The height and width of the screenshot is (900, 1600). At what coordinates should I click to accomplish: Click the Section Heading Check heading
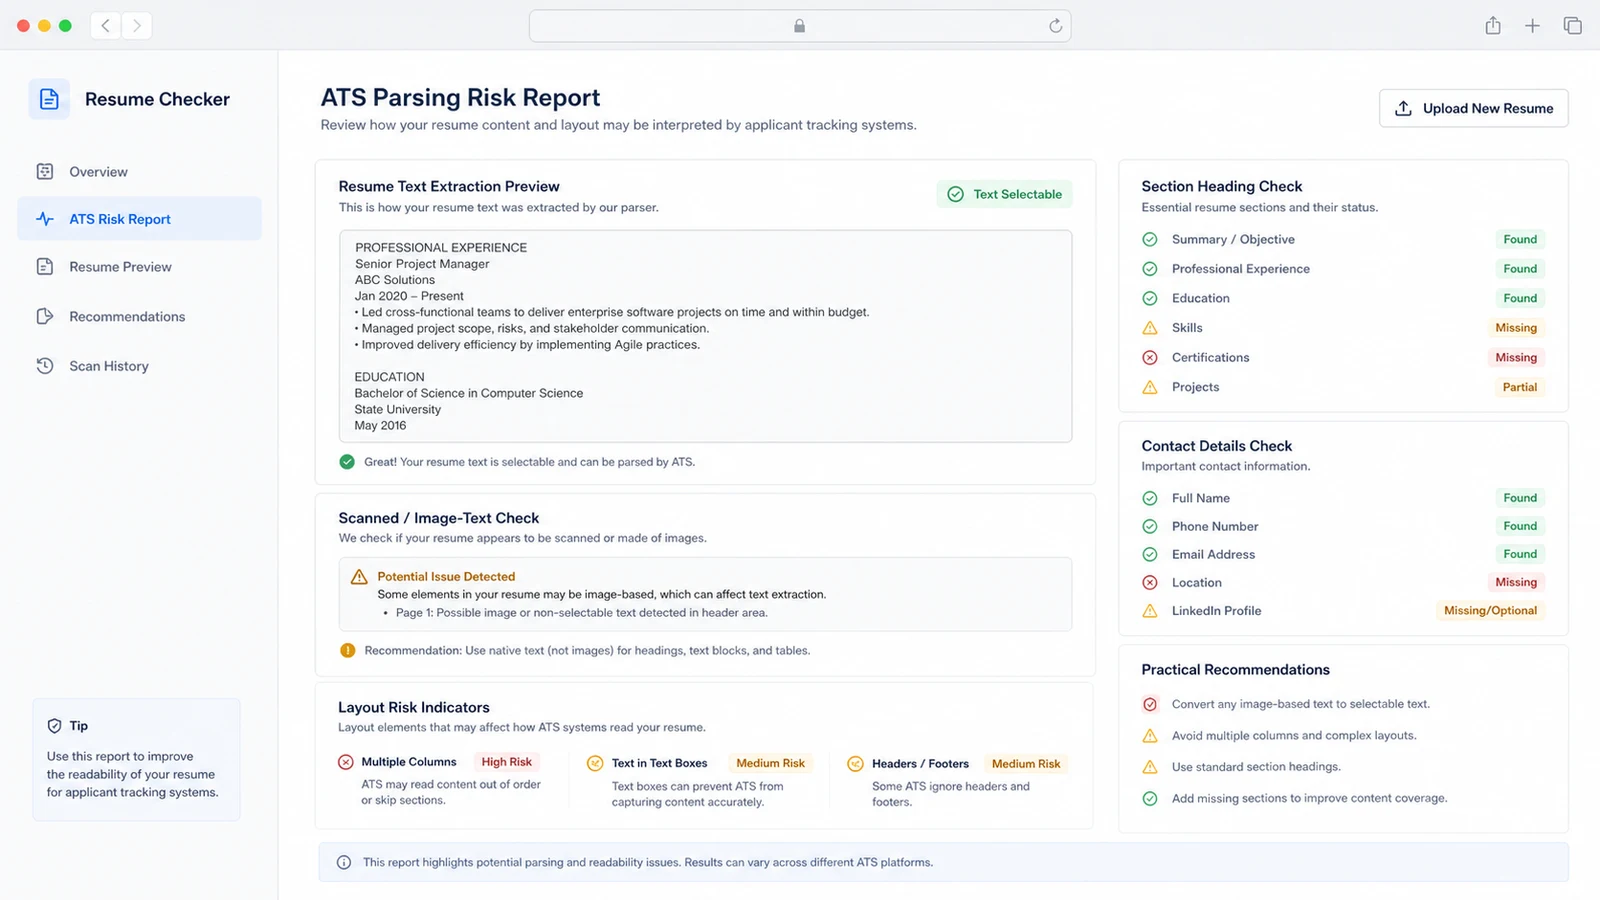1222,186
